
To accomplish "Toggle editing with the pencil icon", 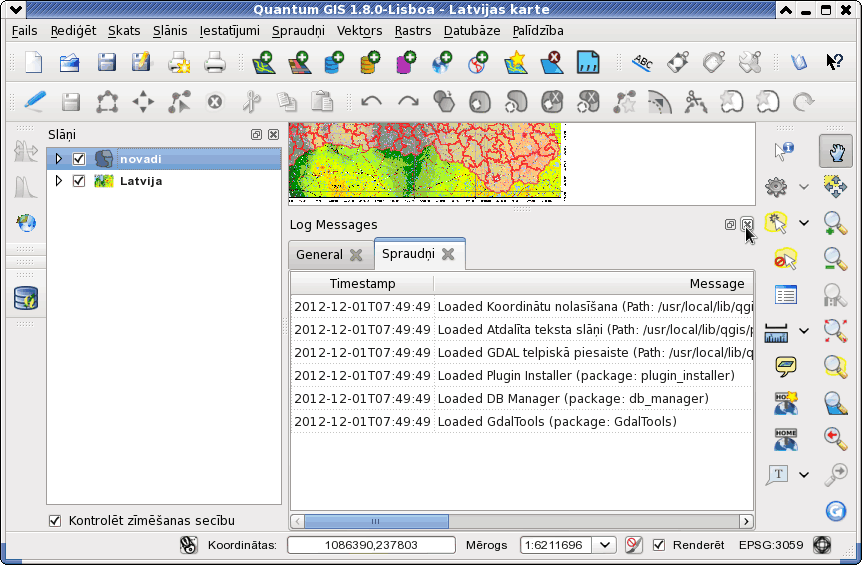I will pos(35,102).
